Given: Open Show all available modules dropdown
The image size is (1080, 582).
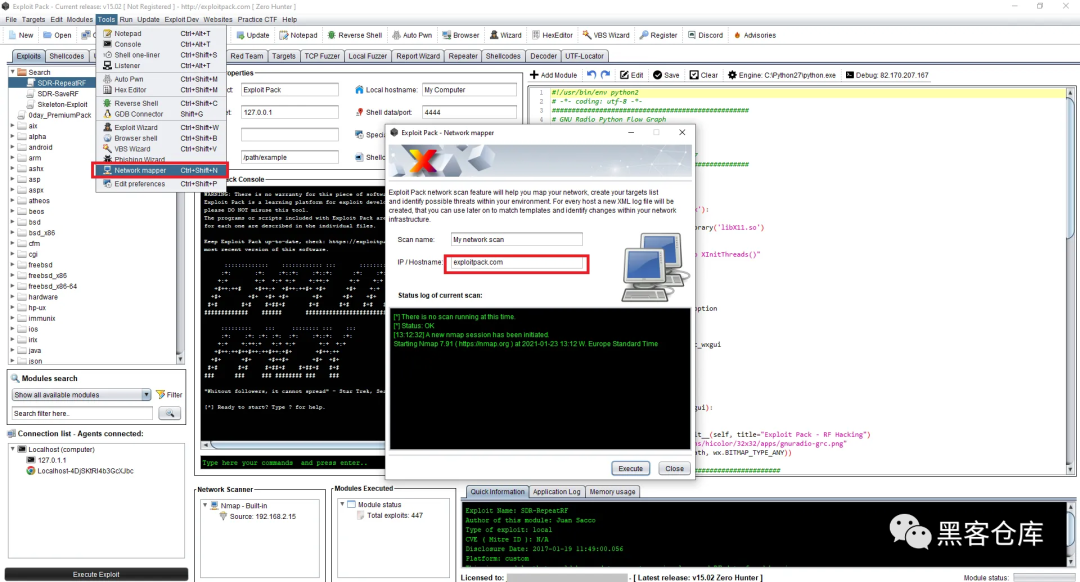Looking at the screenshot, I should click(x=81, y=395).
